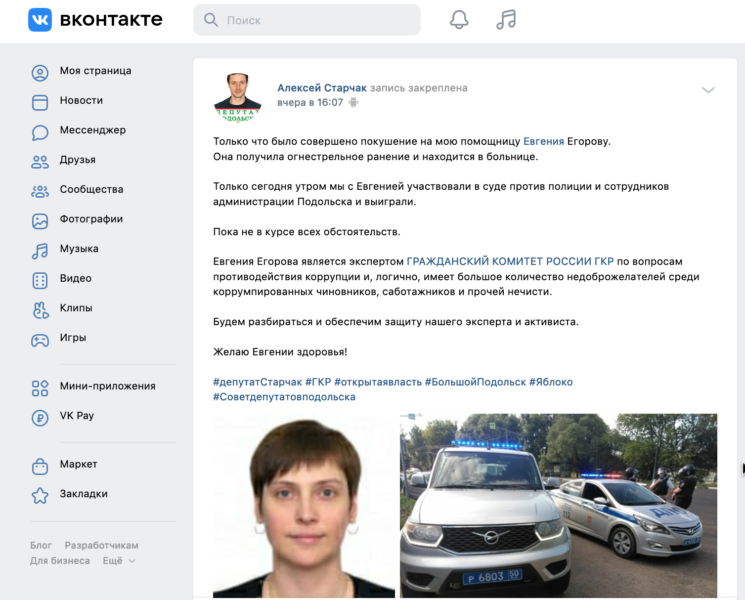Open Алексей Старчак profile link
The image size is (745, 600).
tap(322, 88)
